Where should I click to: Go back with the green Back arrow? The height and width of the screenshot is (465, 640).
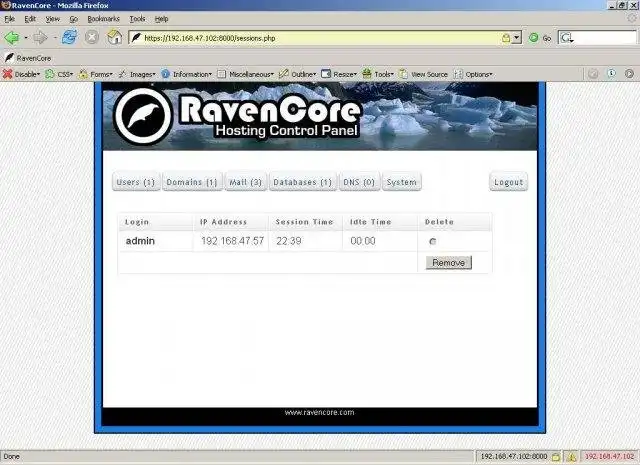click(11, 38)
